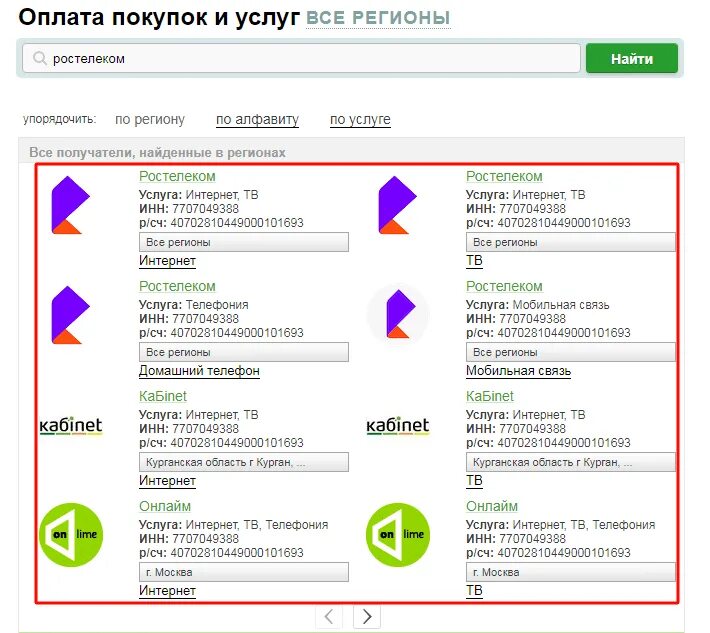This screenshot has width=710, height=633.
Task: Click Ростелеком logo beside Домашний телефон
Action: click(71, 315)
